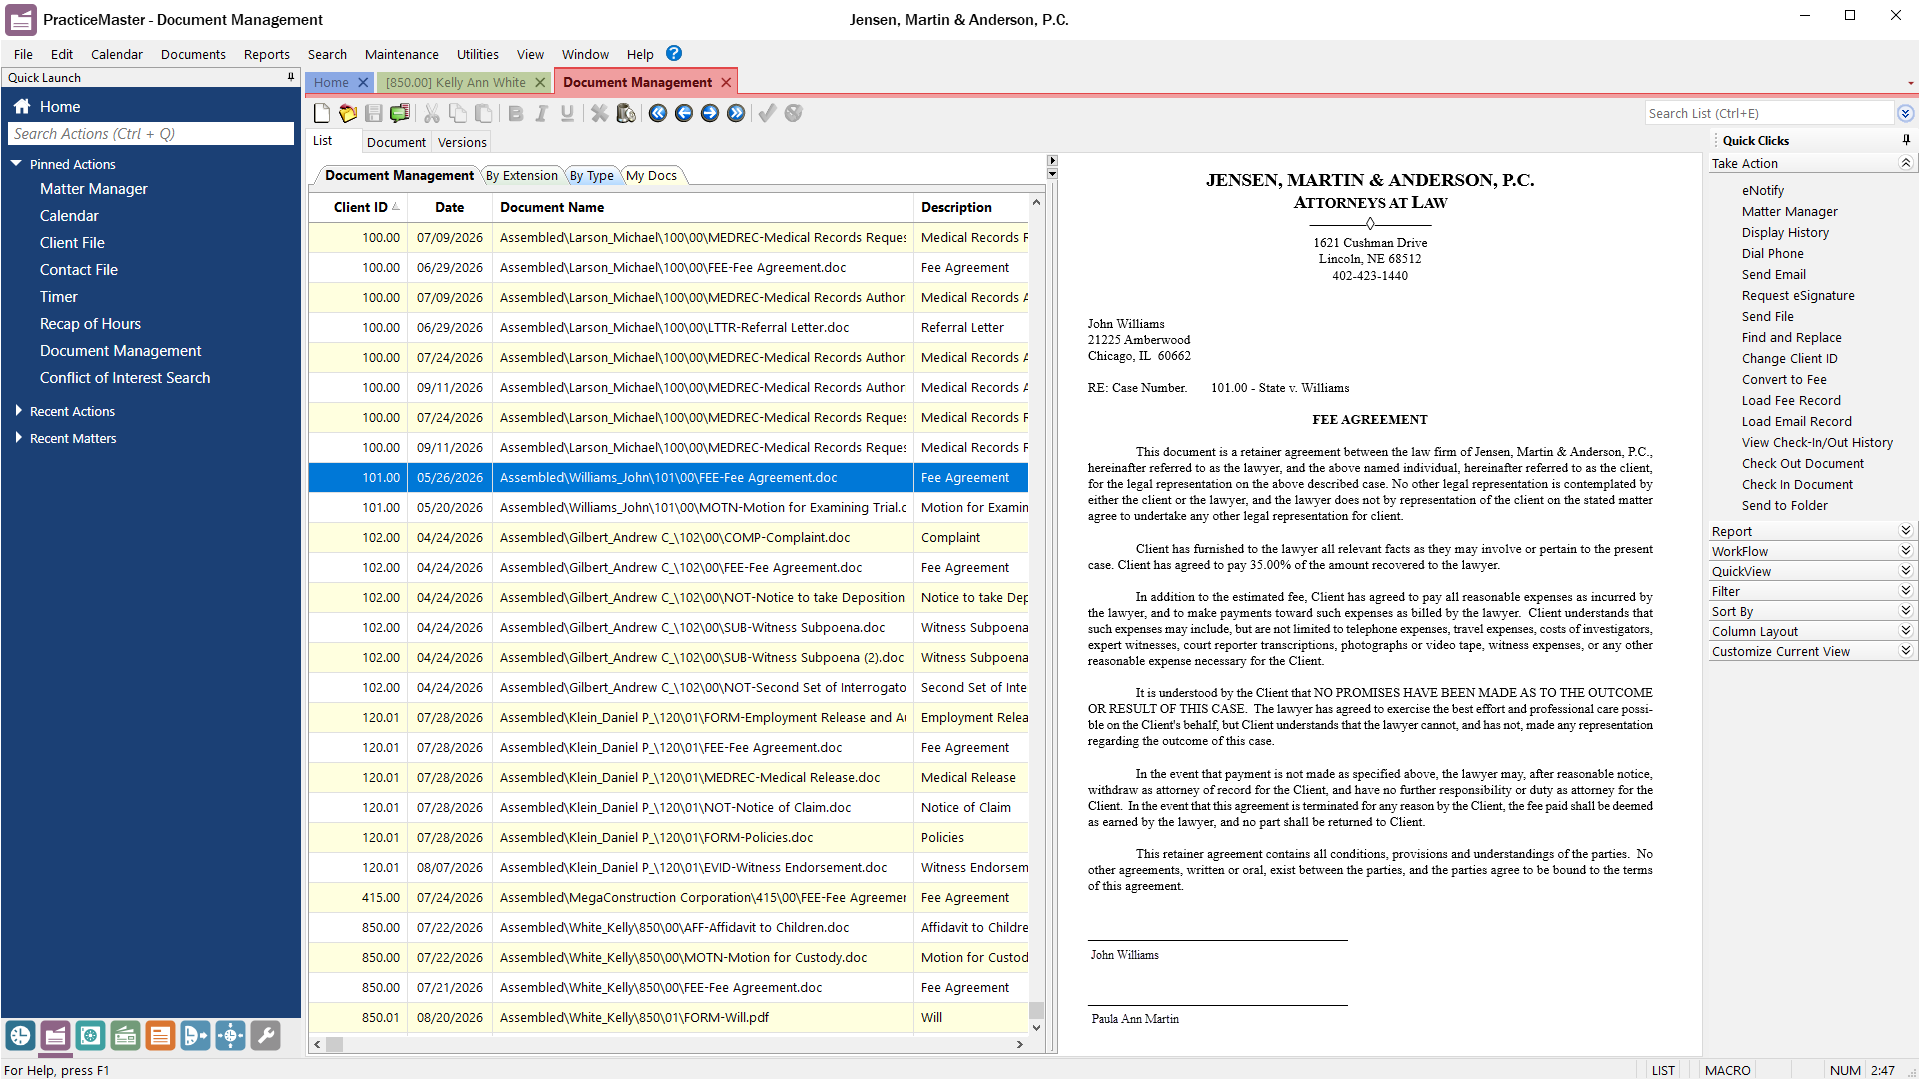Go to next record arrow icon
This screenshot has height=1080, width=1920.
click(710, 113)
